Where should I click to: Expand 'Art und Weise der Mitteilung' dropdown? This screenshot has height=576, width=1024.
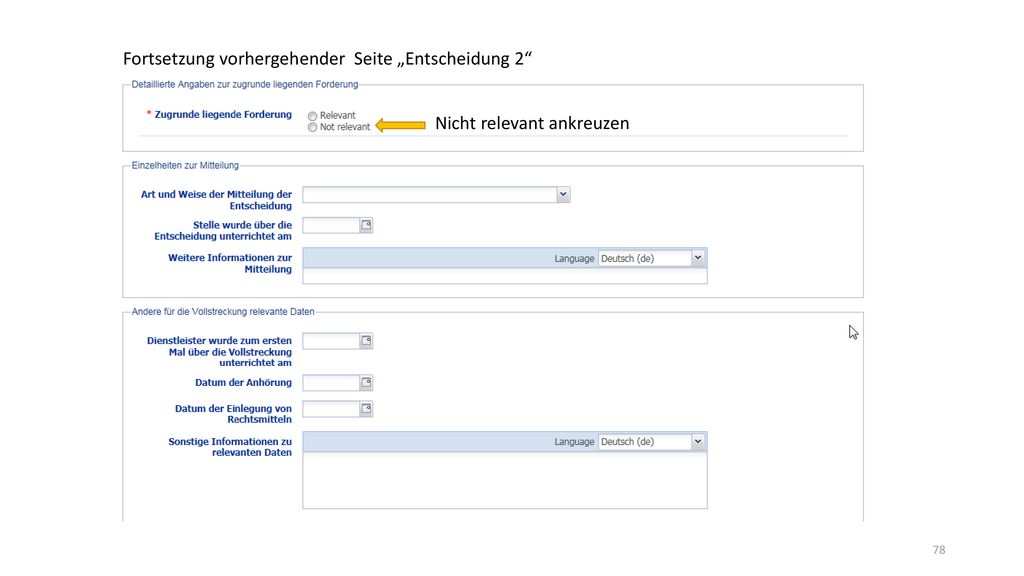(563, 195)
